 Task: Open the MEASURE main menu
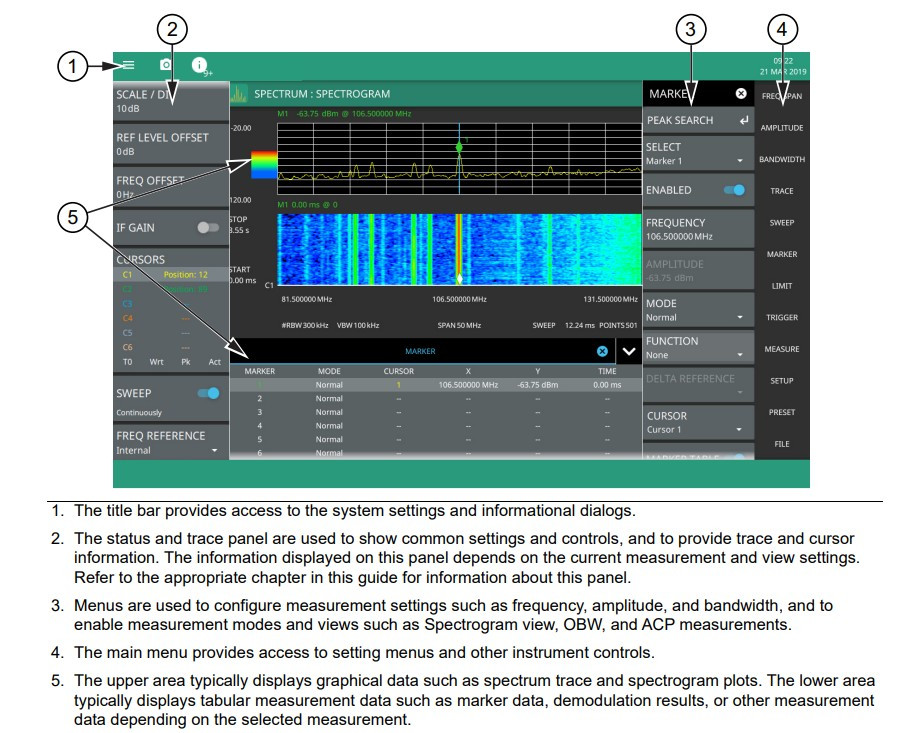782,349
